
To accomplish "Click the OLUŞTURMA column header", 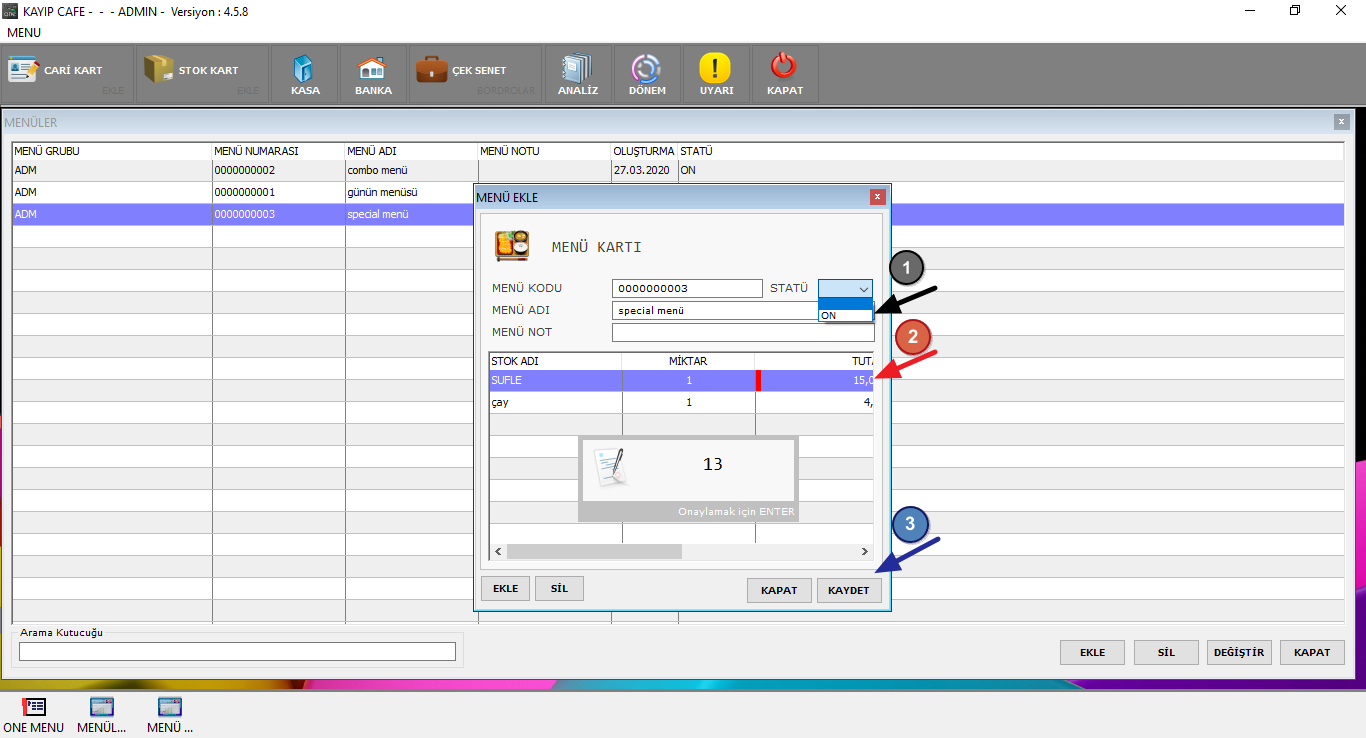I will pos(644,151).
